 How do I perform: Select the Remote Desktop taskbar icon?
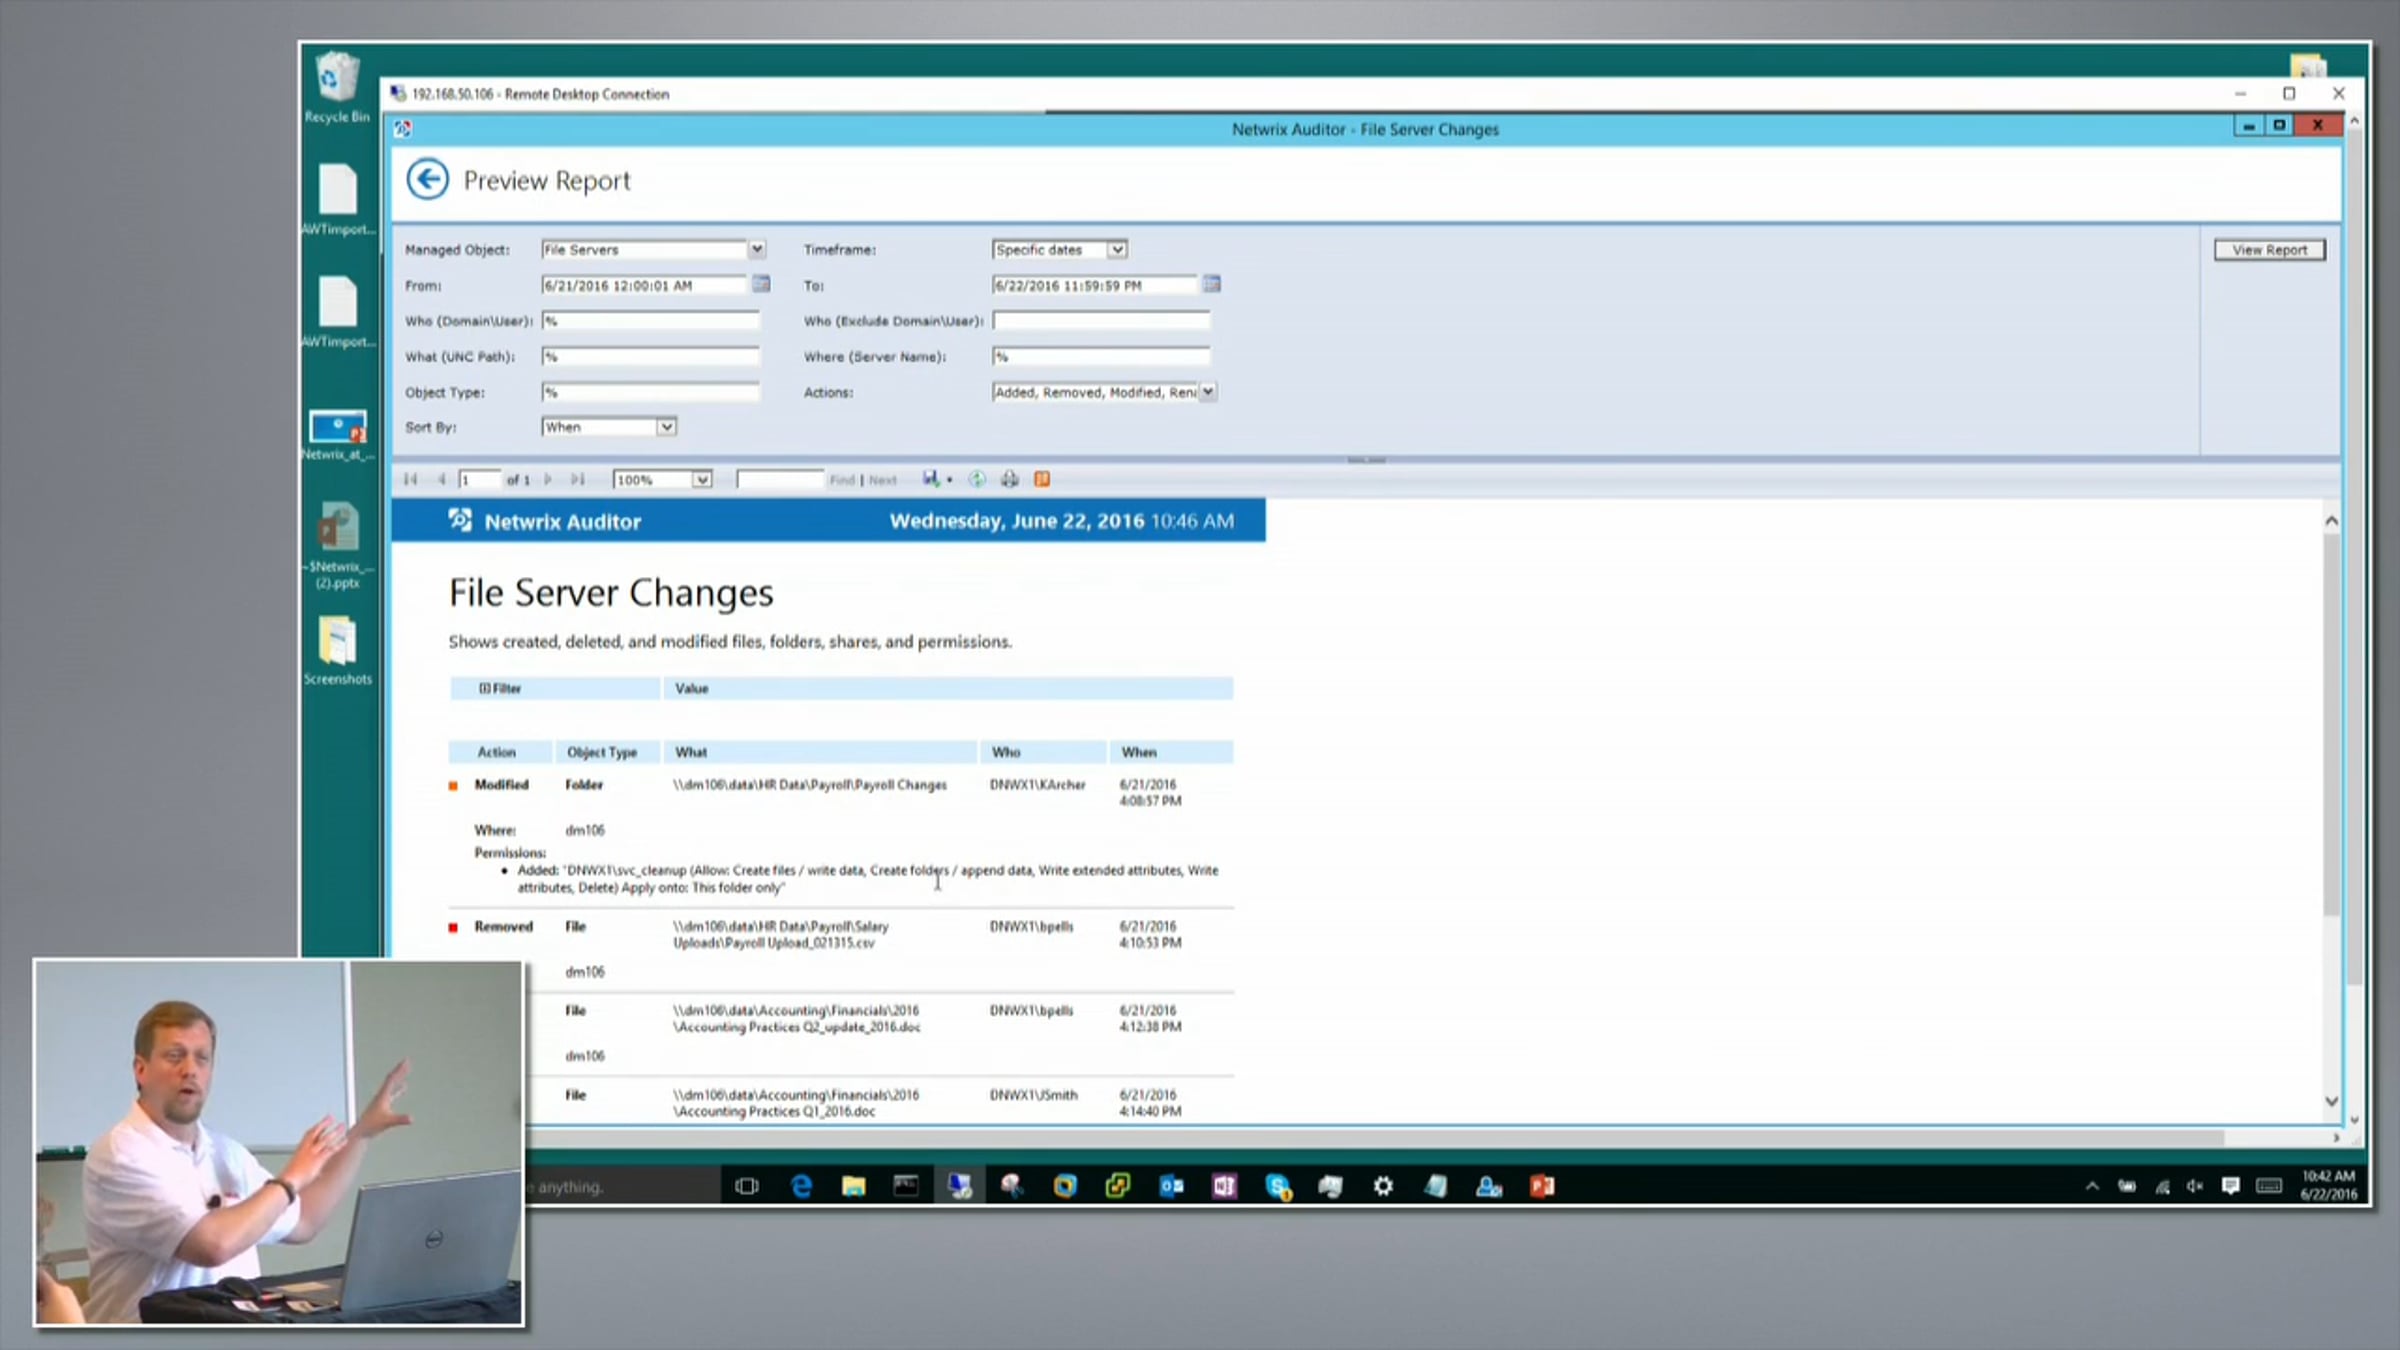959,1187
